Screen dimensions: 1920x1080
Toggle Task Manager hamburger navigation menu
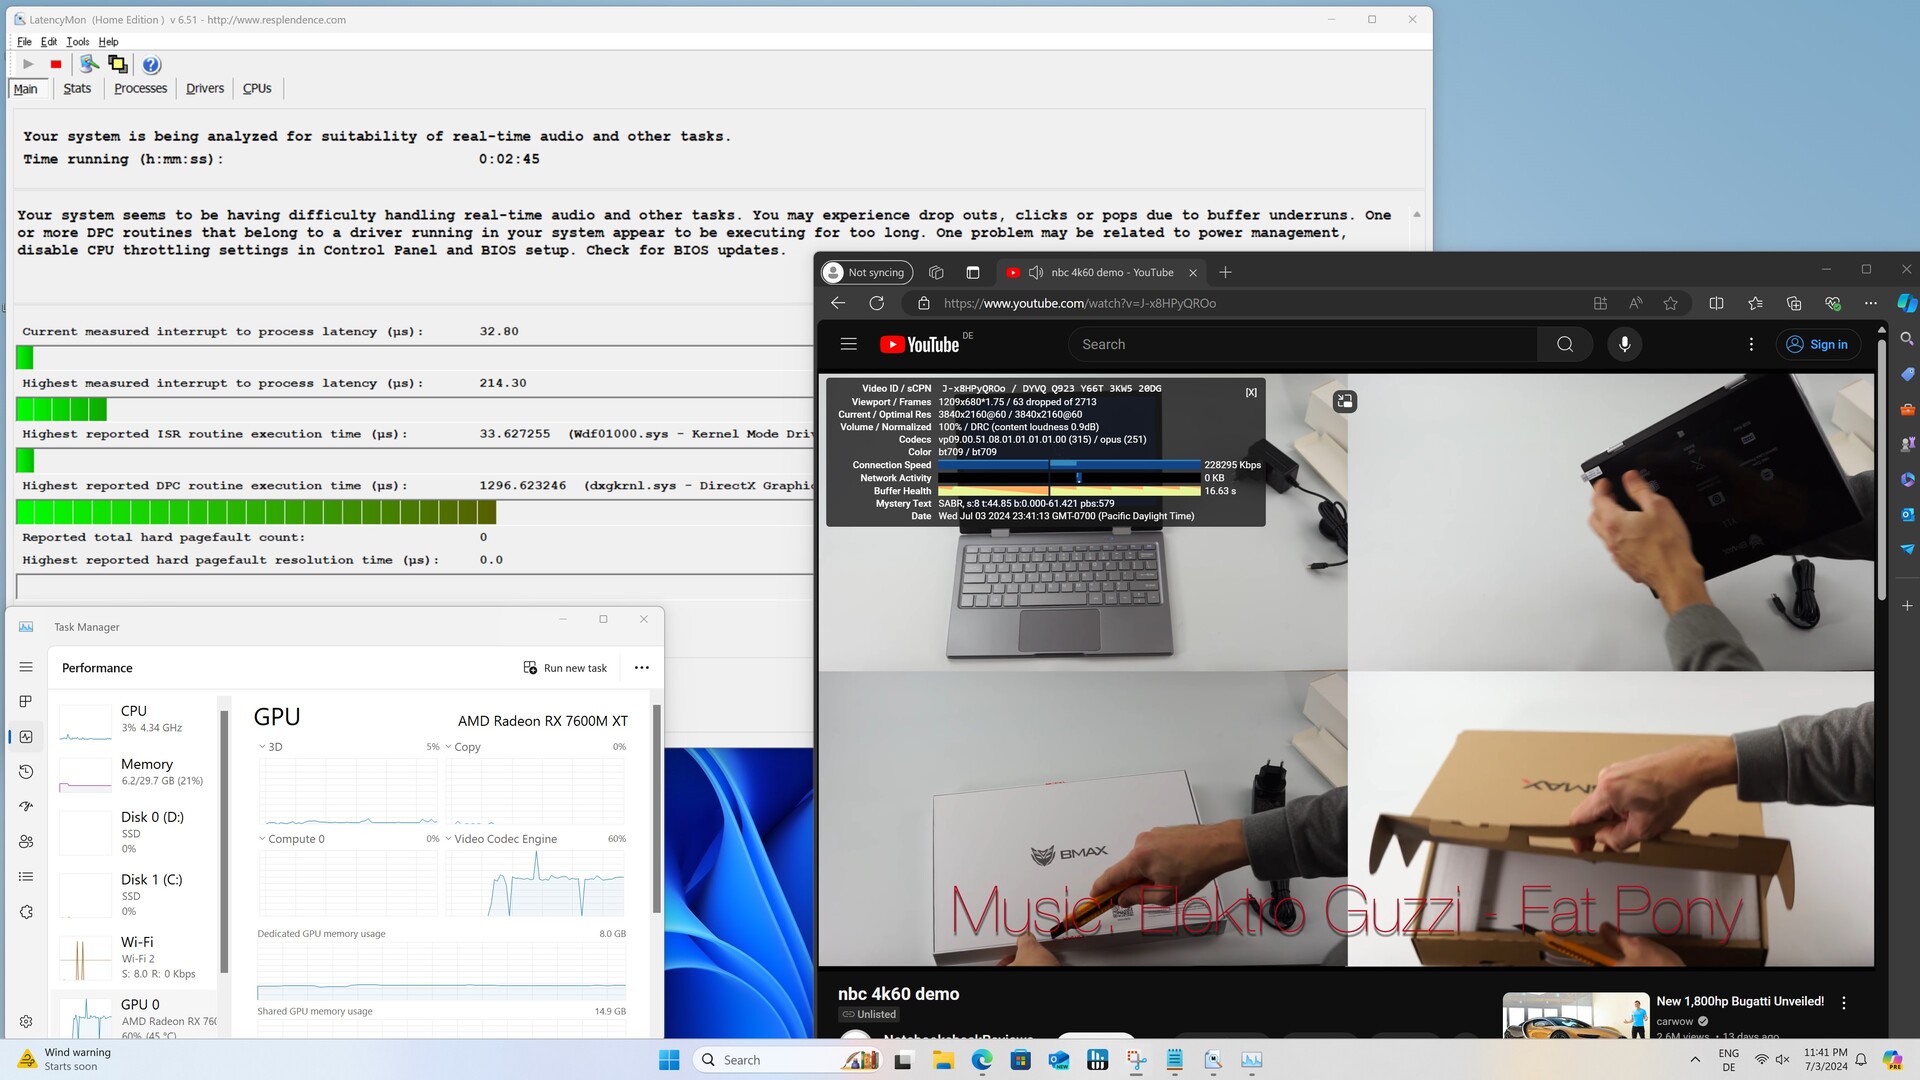point(26,667)
